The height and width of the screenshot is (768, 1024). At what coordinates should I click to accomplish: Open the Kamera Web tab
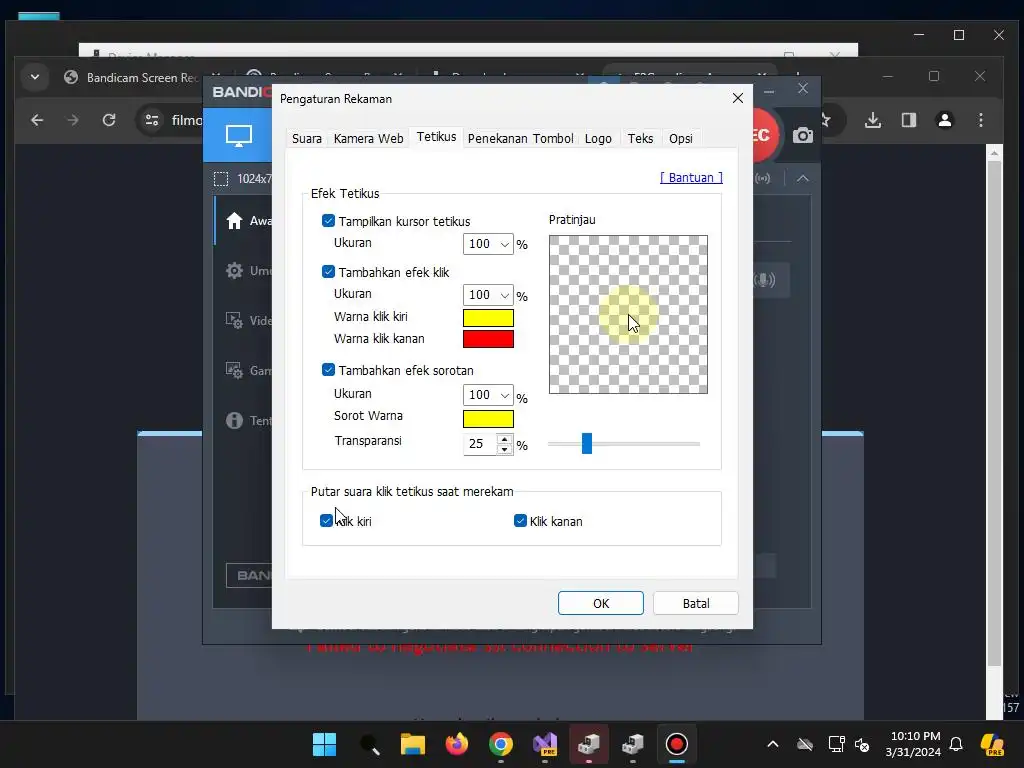click(368, 138)
